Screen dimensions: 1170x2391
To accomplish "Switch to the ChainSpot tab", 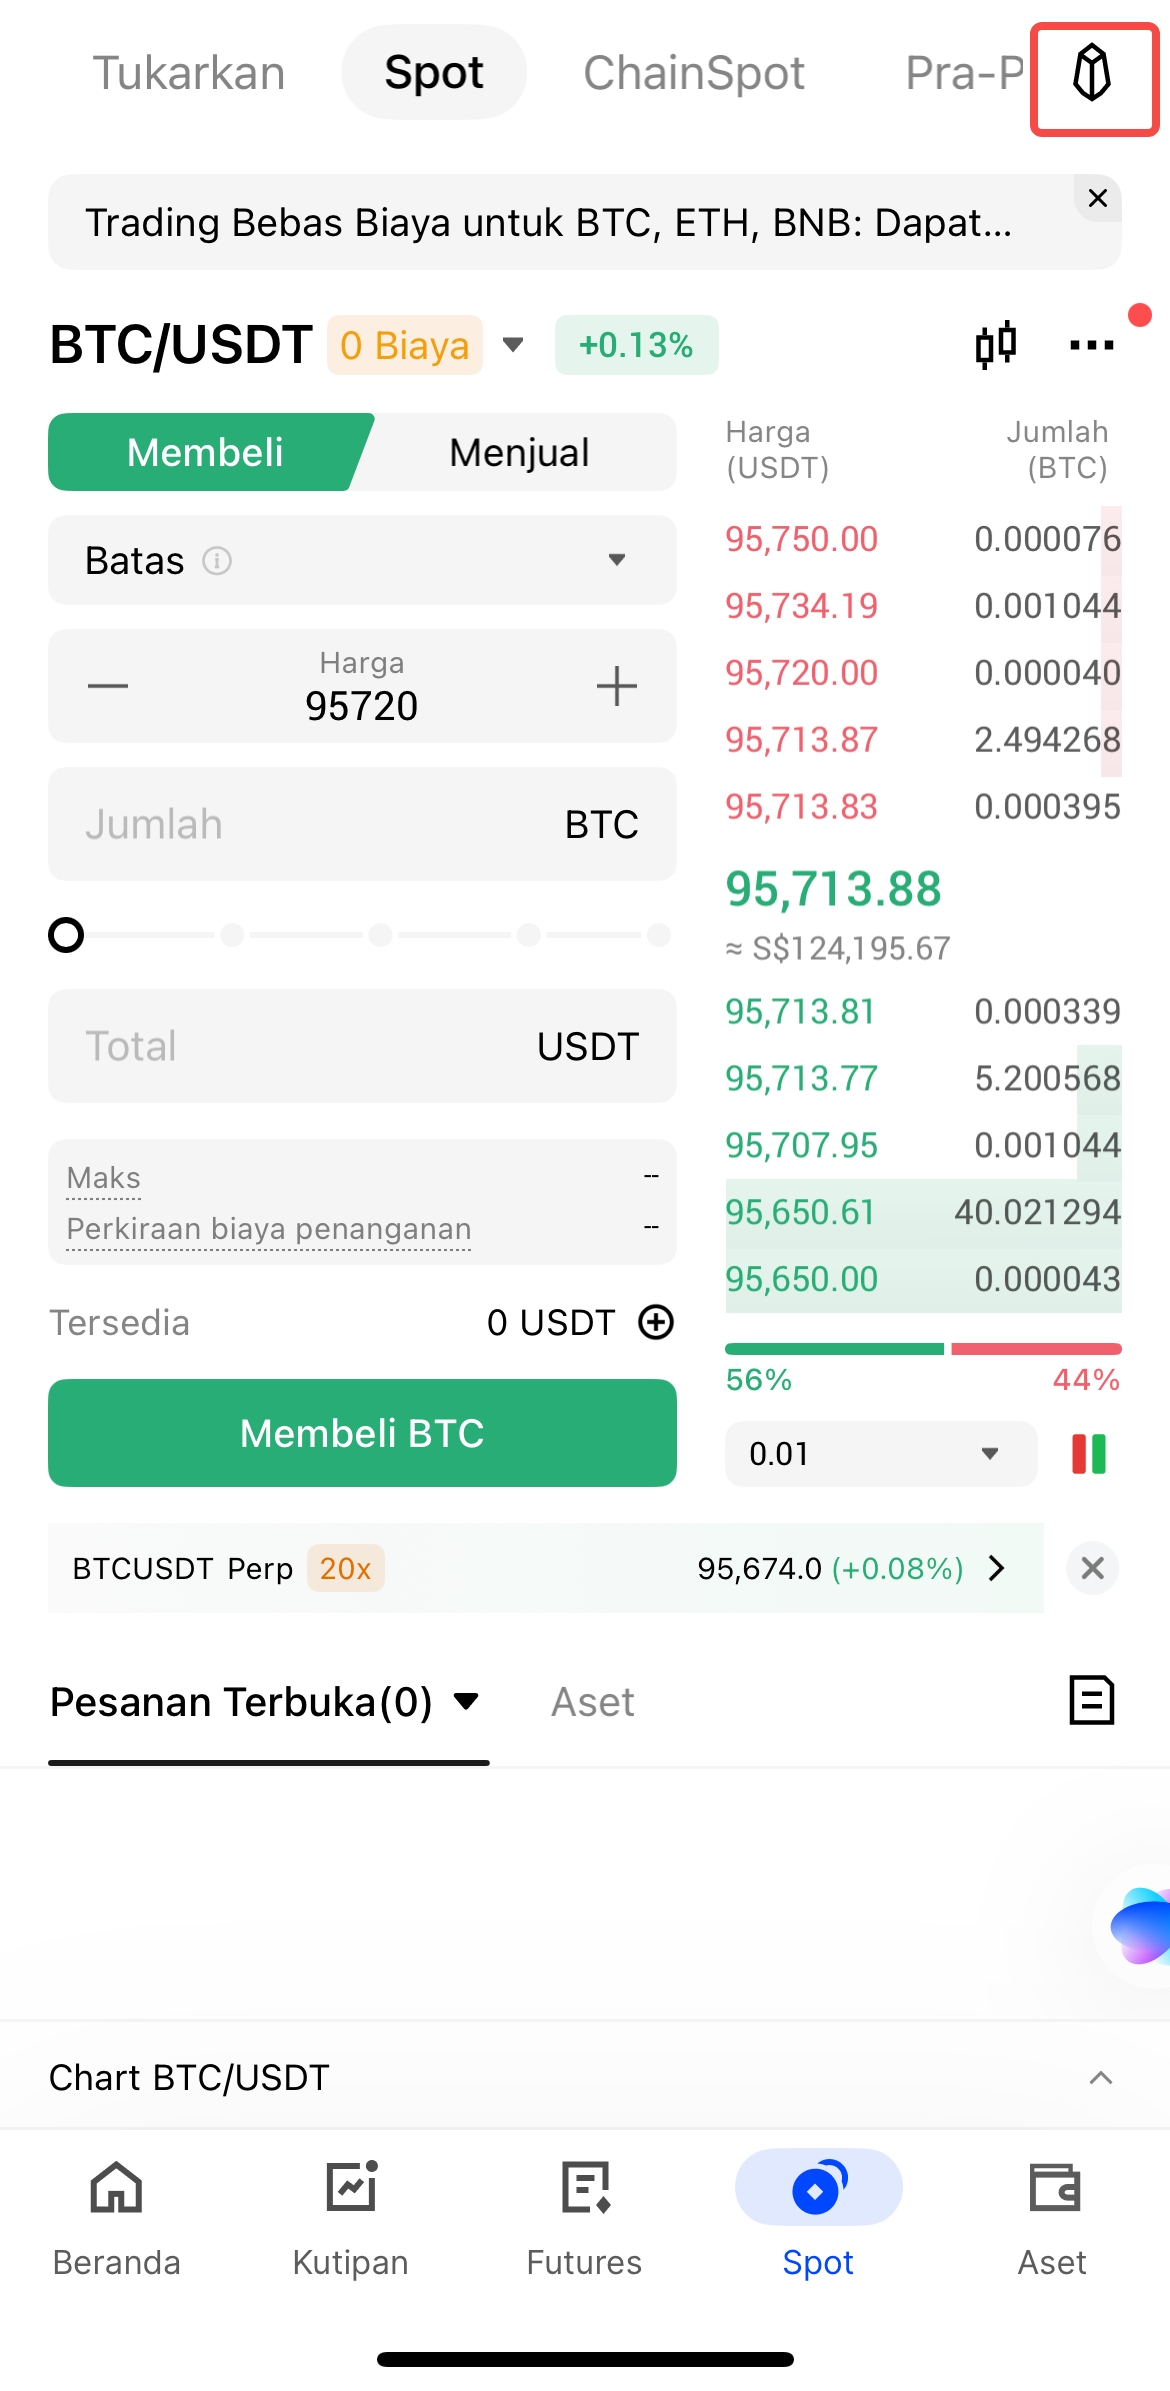I will coord(694,73).
